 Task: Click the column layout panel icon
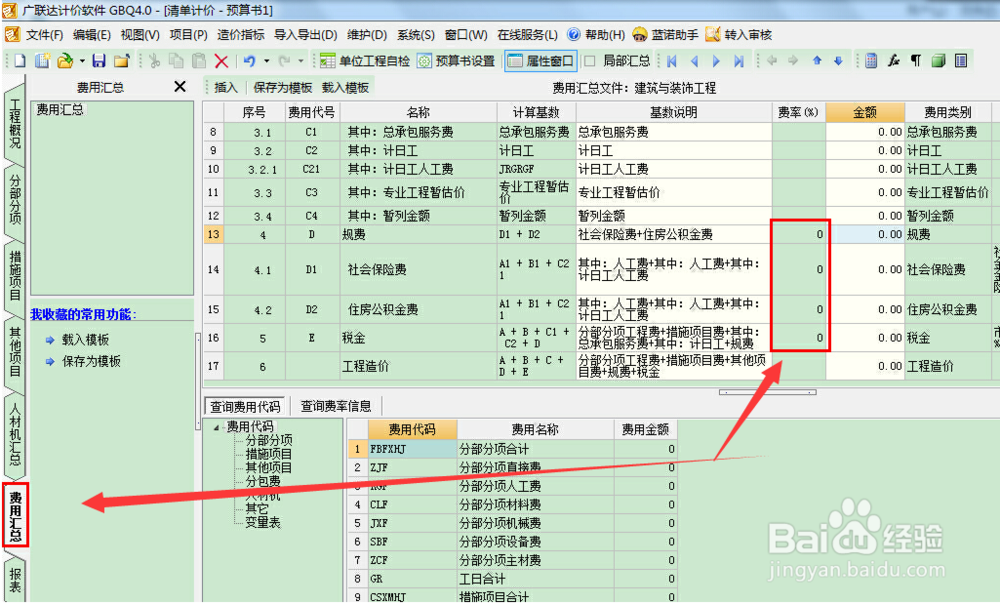tap(961, 61)
